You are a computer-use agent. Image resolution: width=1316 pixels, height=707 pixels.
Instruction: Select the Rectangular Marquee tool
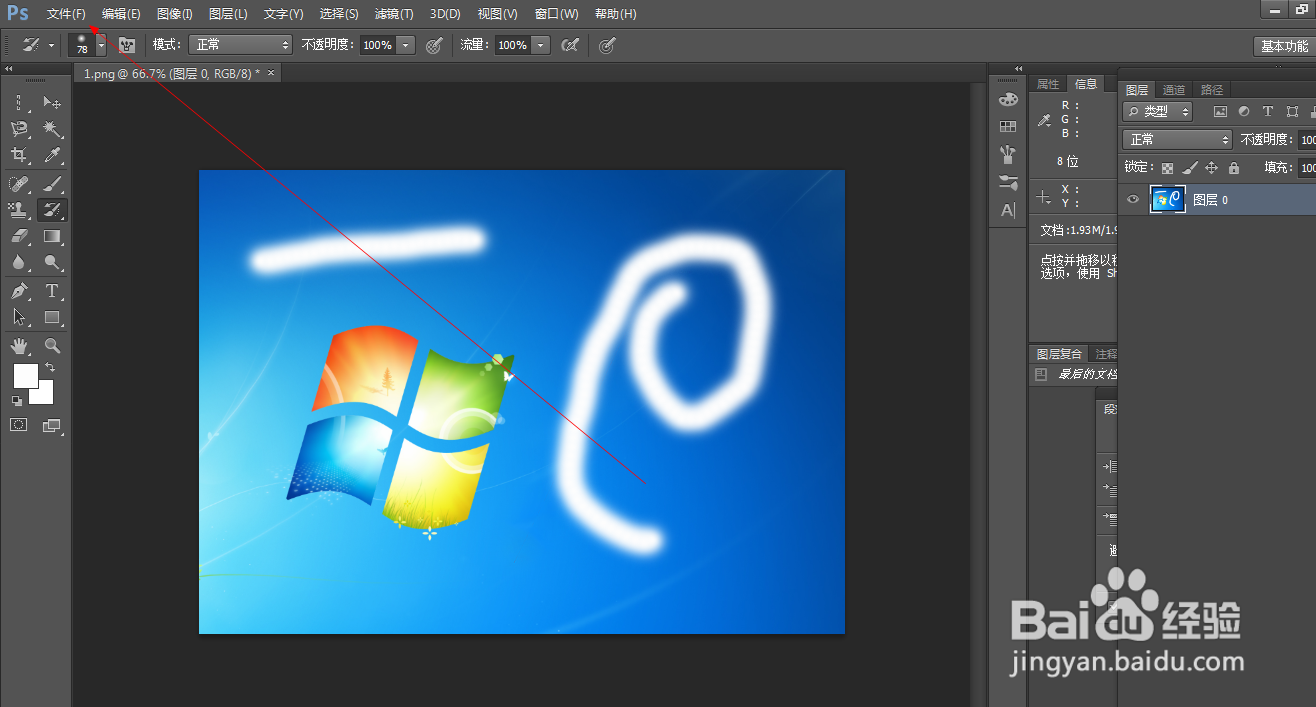pos(20,102)
